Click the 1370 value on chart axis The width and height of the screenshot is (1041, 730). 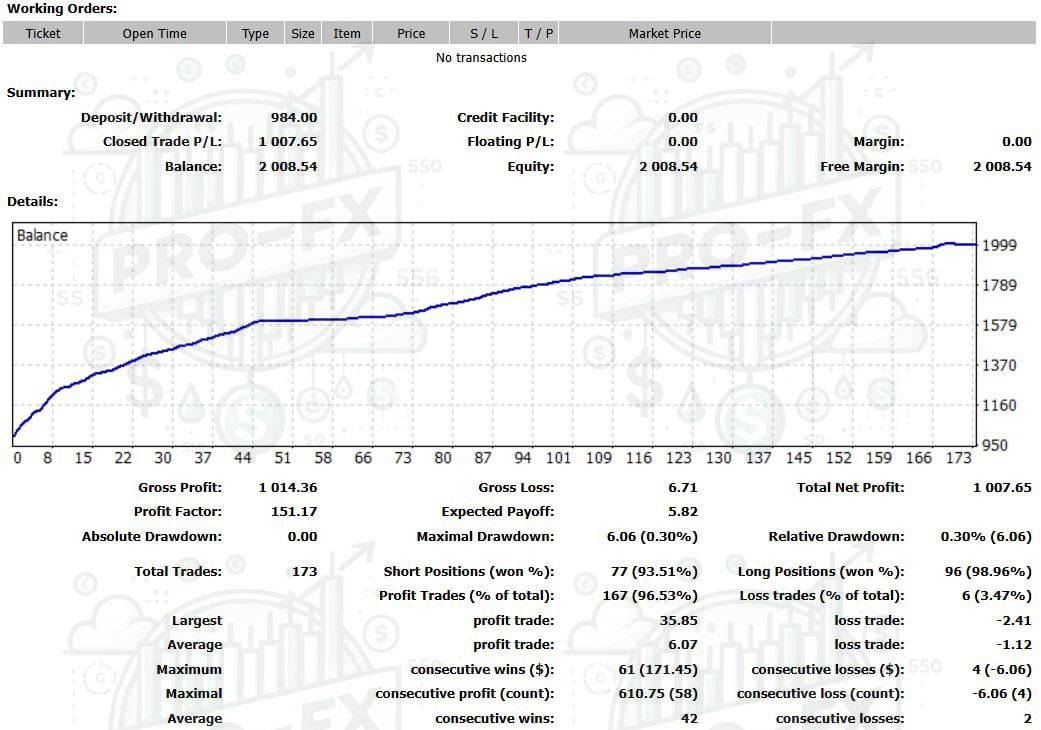(x=999, y=365)
